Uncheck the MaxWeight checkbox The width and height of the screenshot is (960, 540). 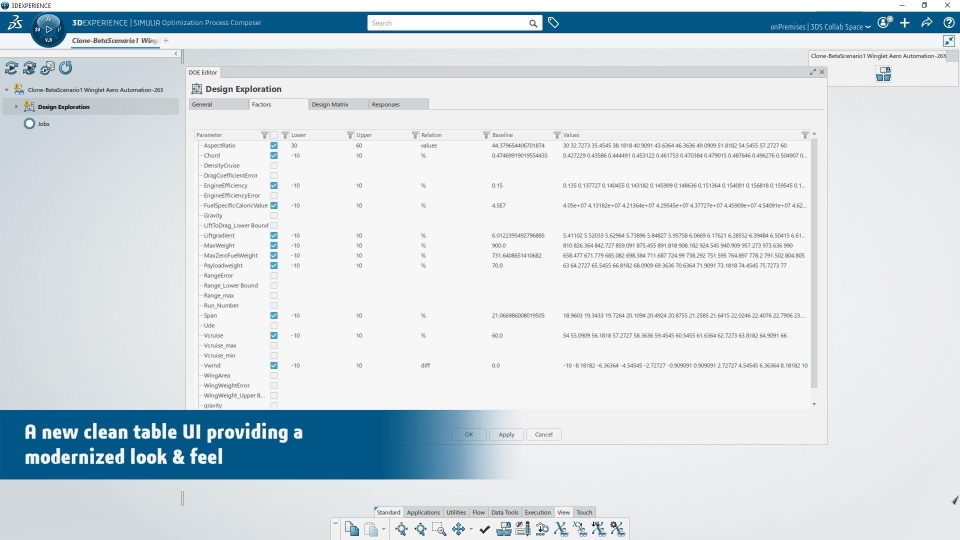[x=274, y=246]
